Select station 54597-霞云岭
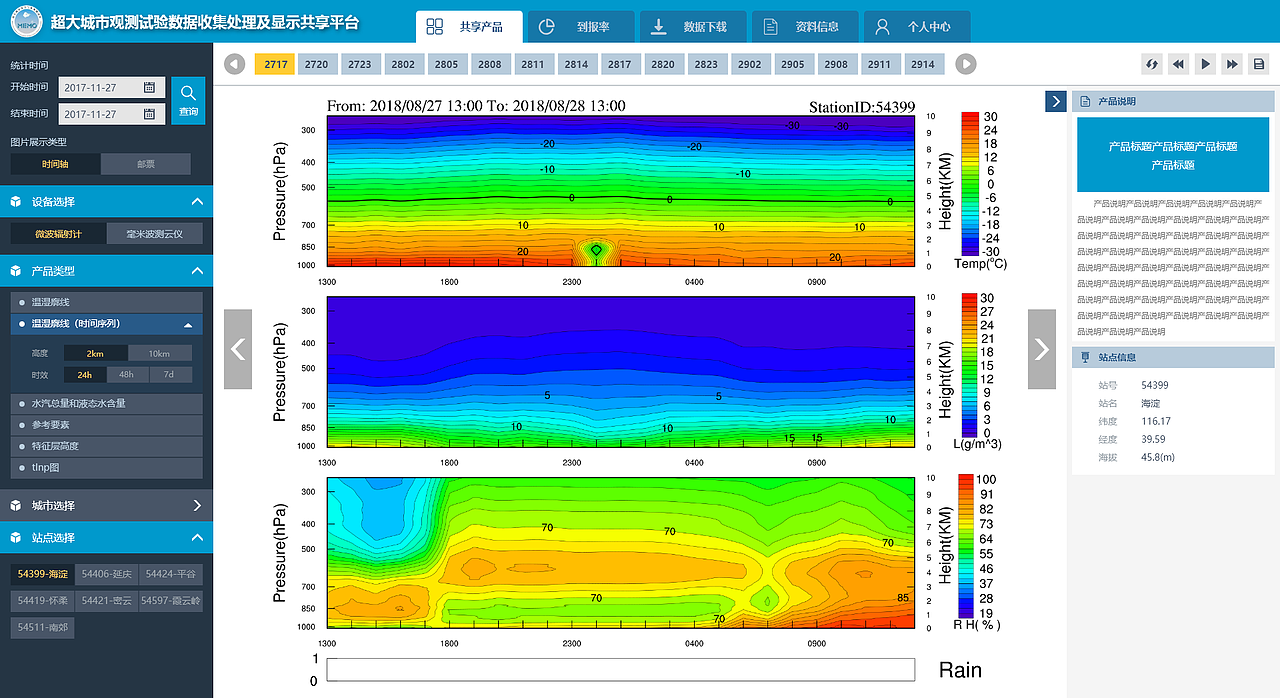 [171, 601]
